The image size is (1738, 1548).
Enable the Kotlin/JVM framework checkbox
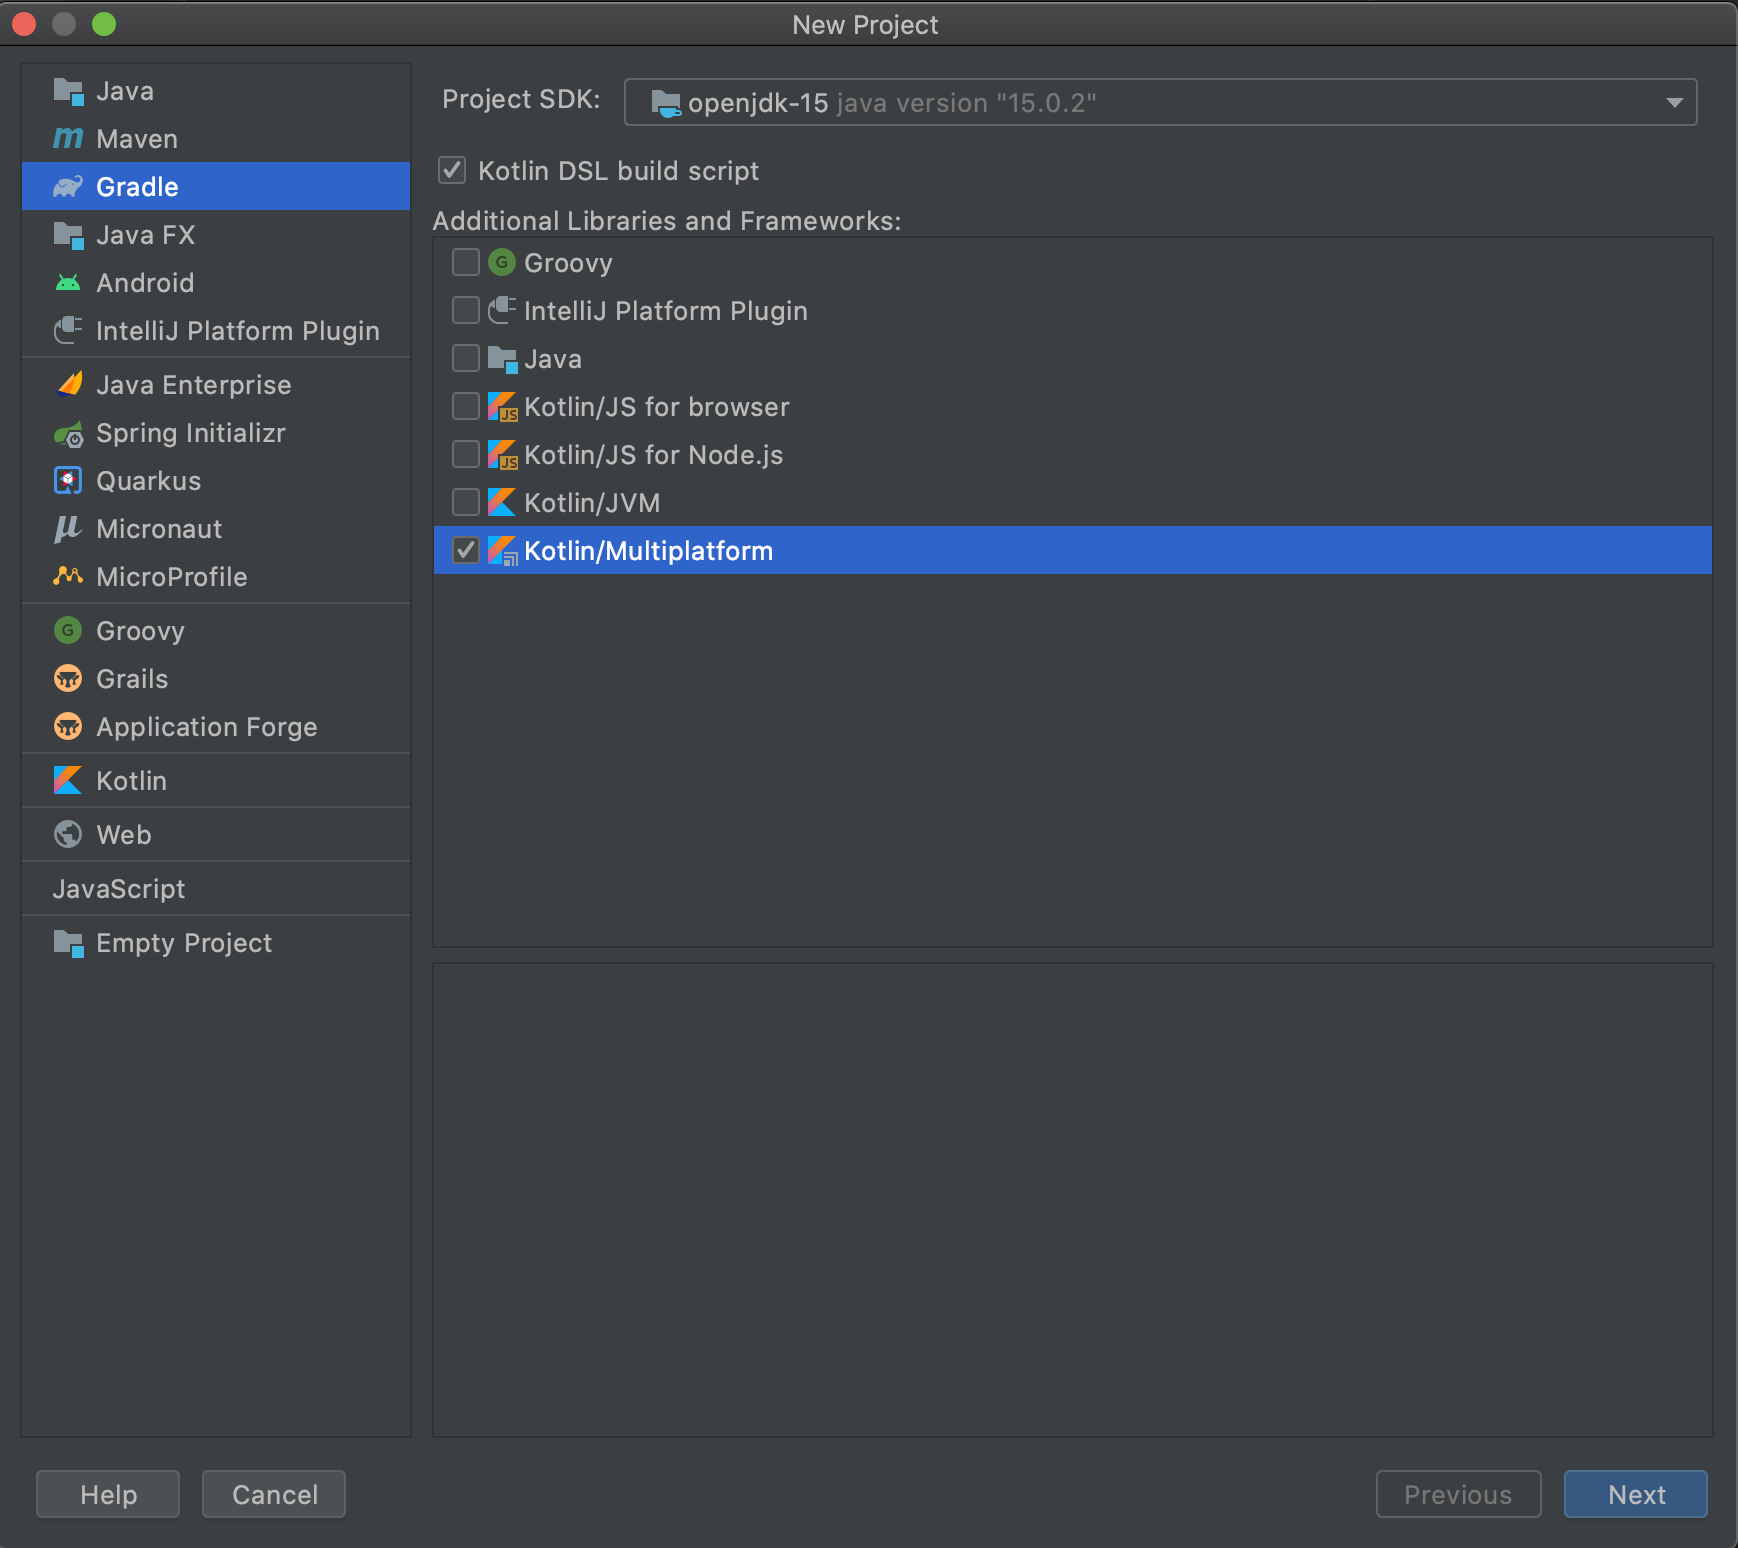tap(466, 503)
